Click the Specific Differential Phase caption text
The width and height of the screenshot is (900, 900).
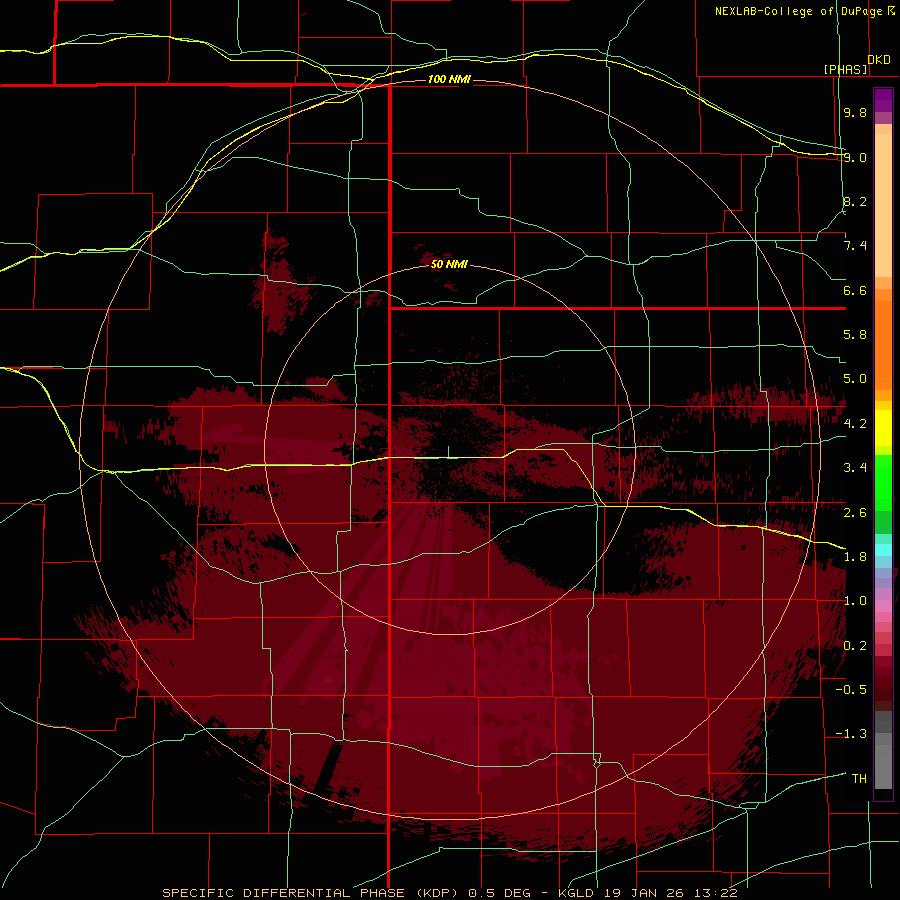click(x=450, y=893)
